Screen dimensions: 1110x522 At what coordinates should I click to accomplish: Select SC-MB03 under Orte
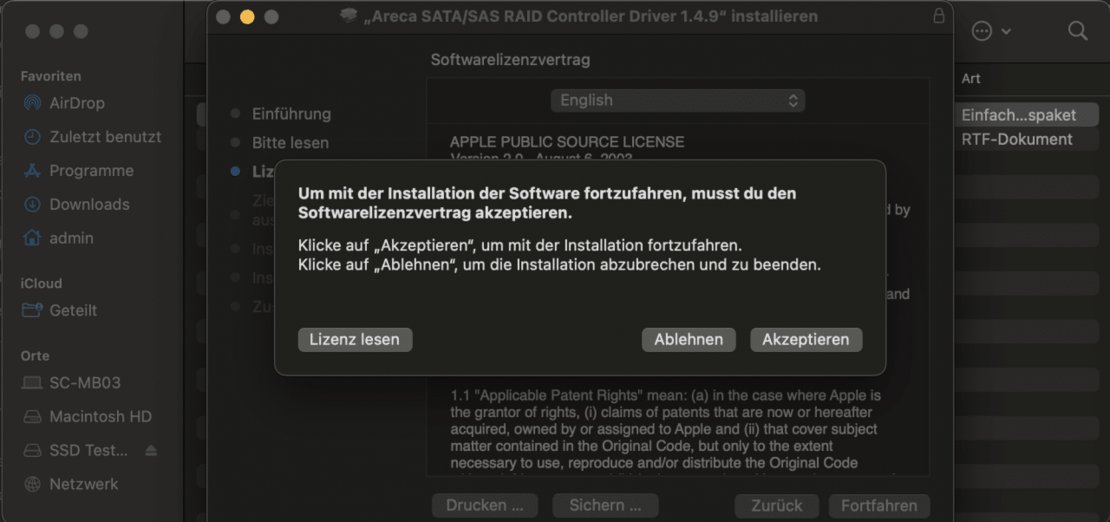click(84, 383)
